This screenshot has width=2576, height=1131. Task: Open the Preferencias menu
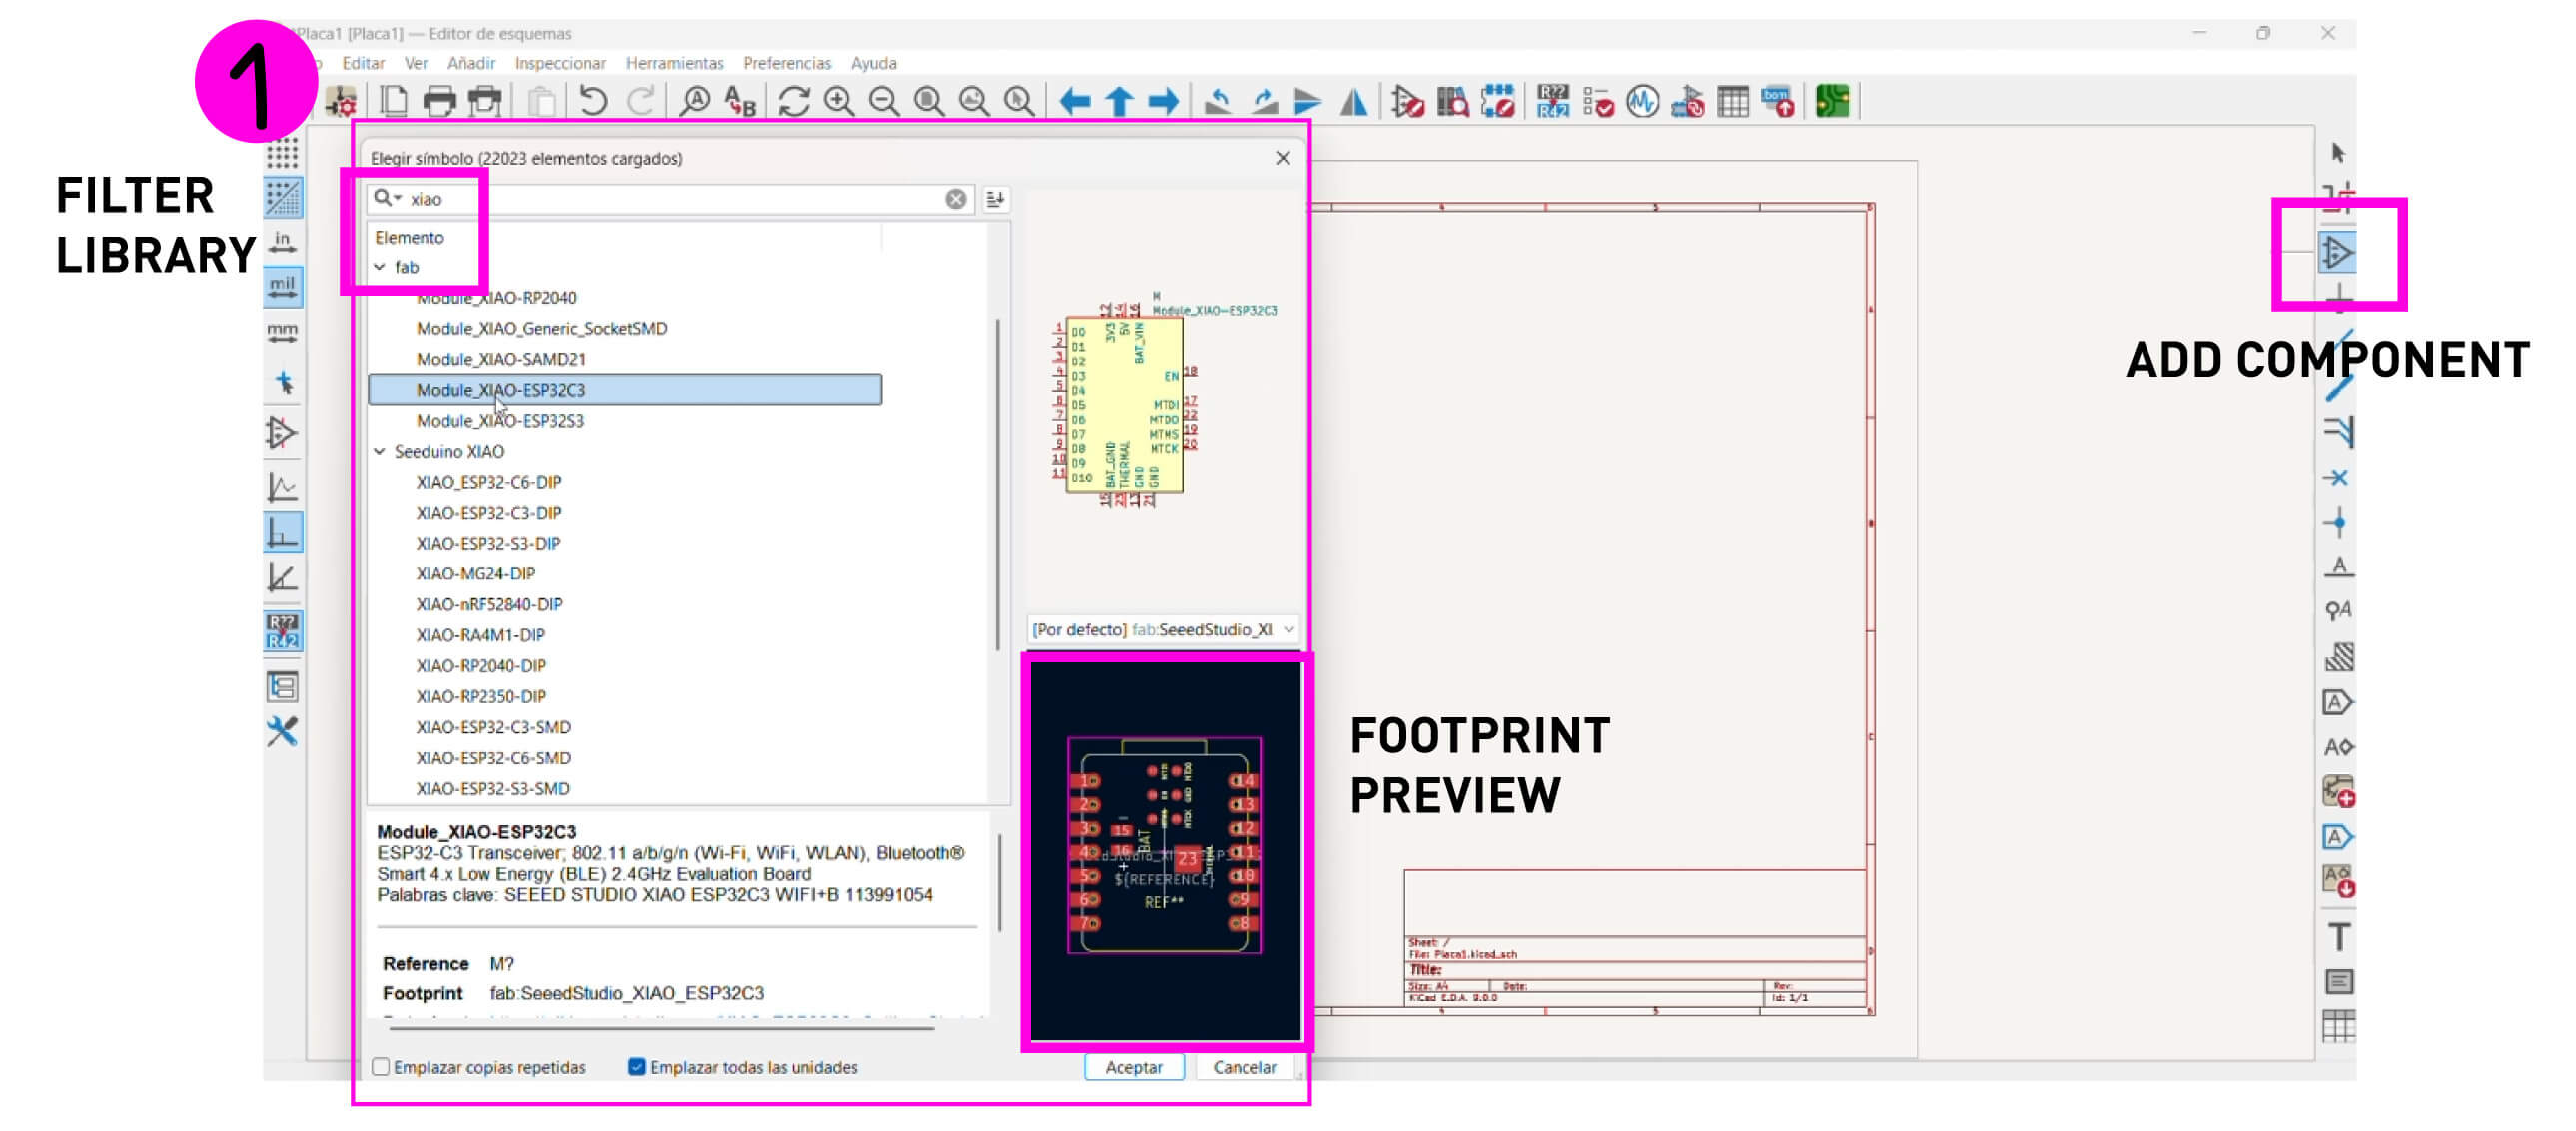[x=787, y=63]
